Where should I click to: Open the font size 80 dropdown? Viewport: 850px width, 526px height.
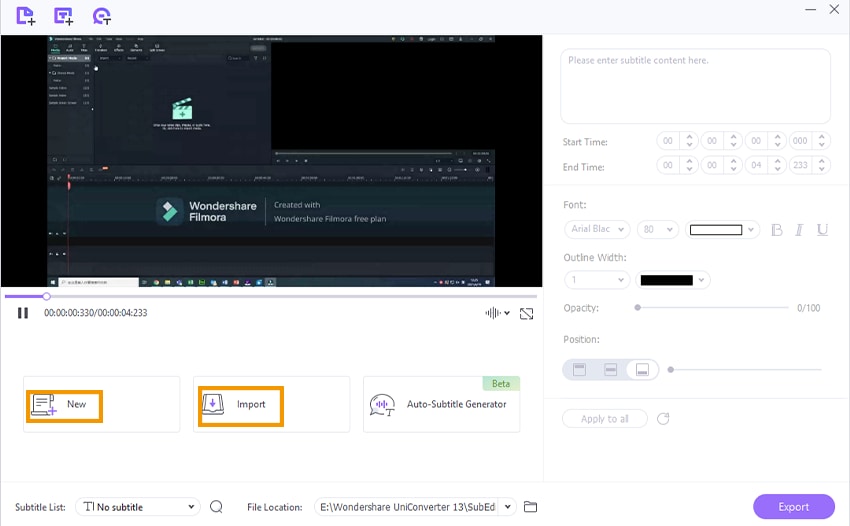pyautogui.click(x=658, y=229)
